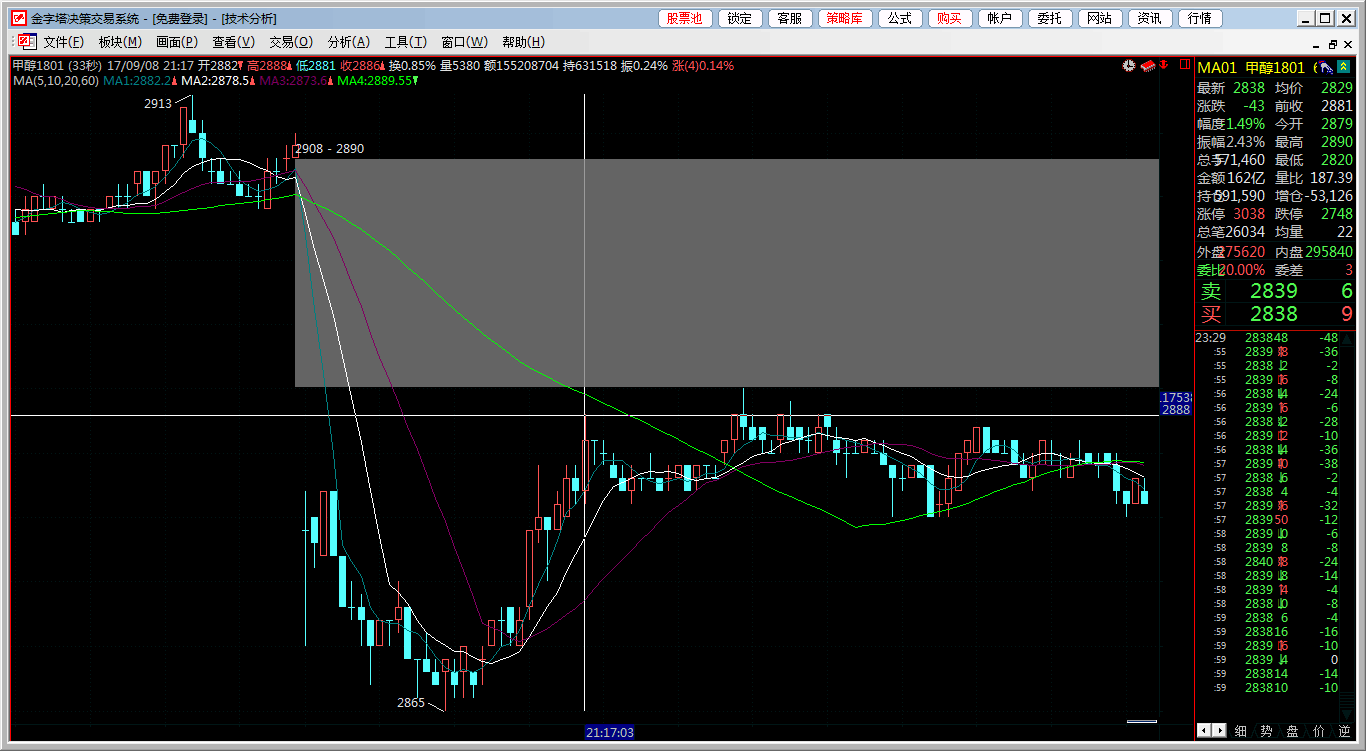Click the 公式 button
Screen dimensions: 1366x751
coord(900,18)
